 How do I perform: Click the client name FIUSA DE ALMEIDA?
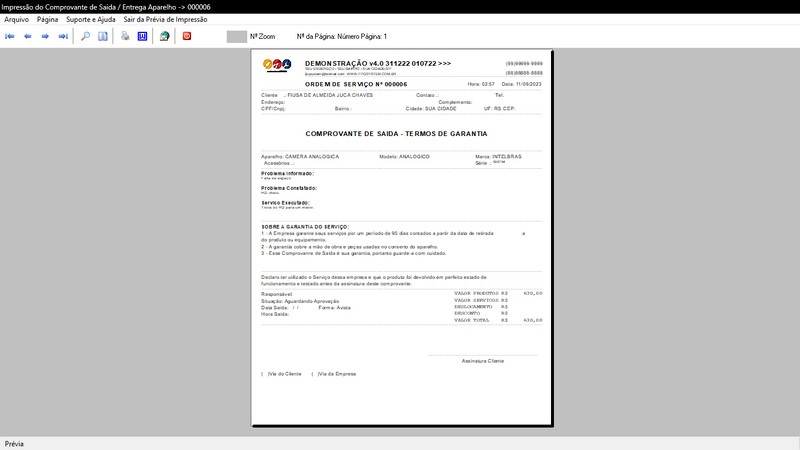(330, 95)
